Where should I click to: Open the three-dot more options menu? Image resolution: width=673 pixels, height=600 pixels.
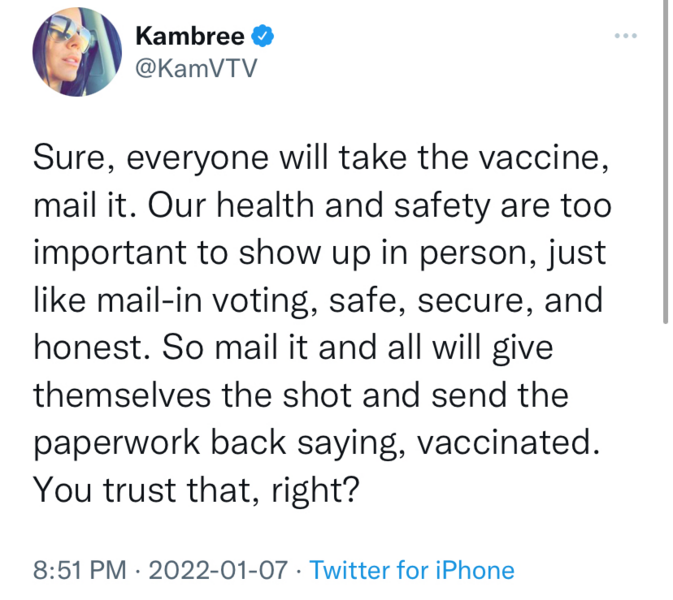(x=625, y=36)
